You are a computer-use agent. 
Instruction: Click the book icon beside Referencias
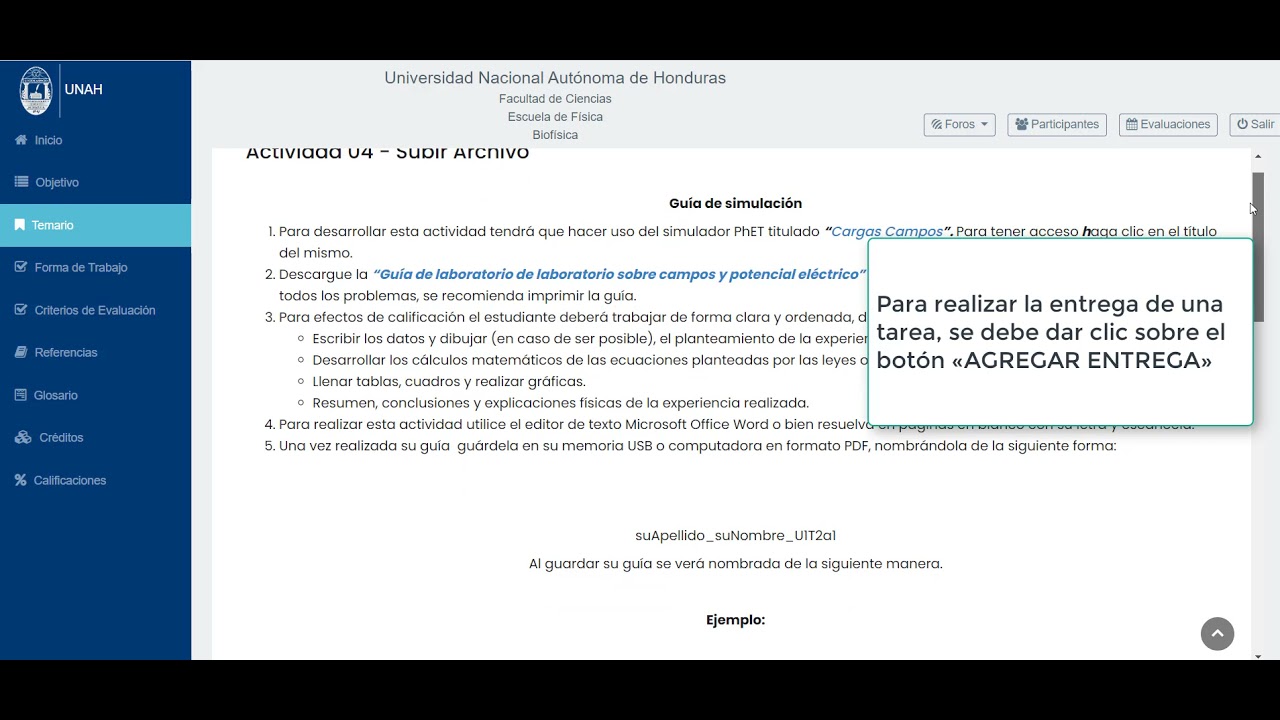coord(21,352)
